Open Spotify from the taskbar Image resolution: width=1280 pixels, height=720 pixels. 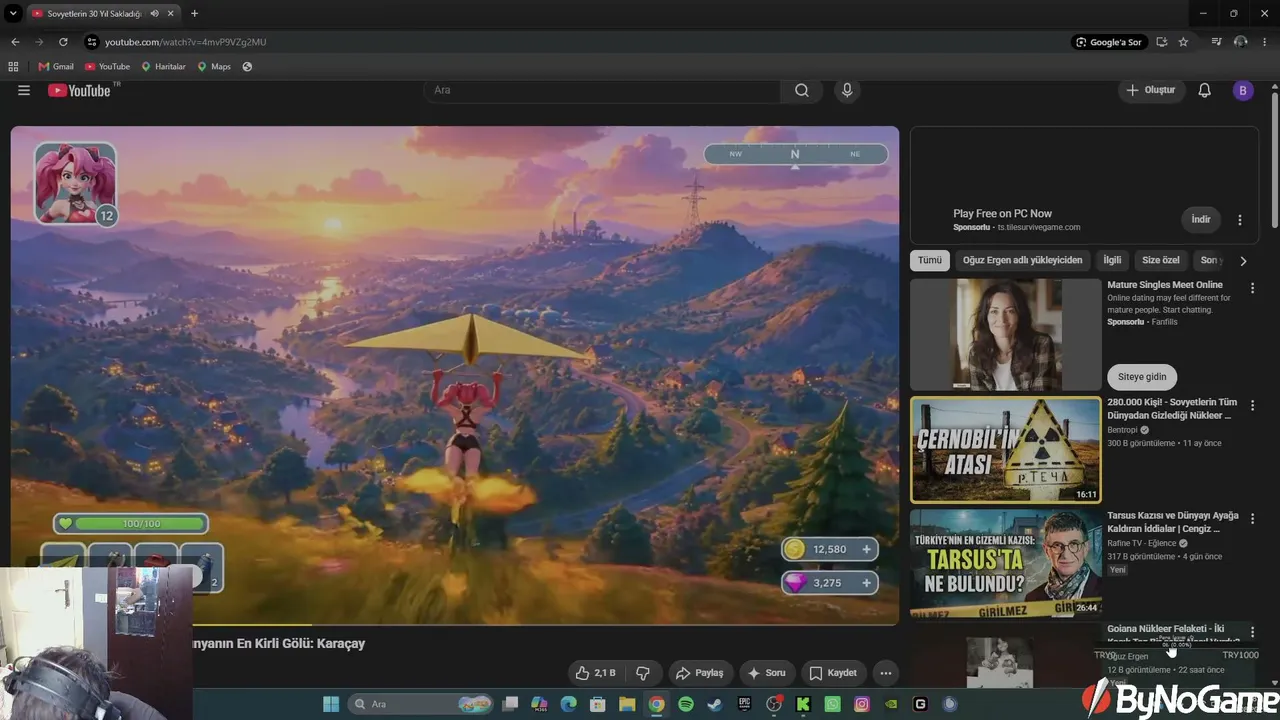686,704
